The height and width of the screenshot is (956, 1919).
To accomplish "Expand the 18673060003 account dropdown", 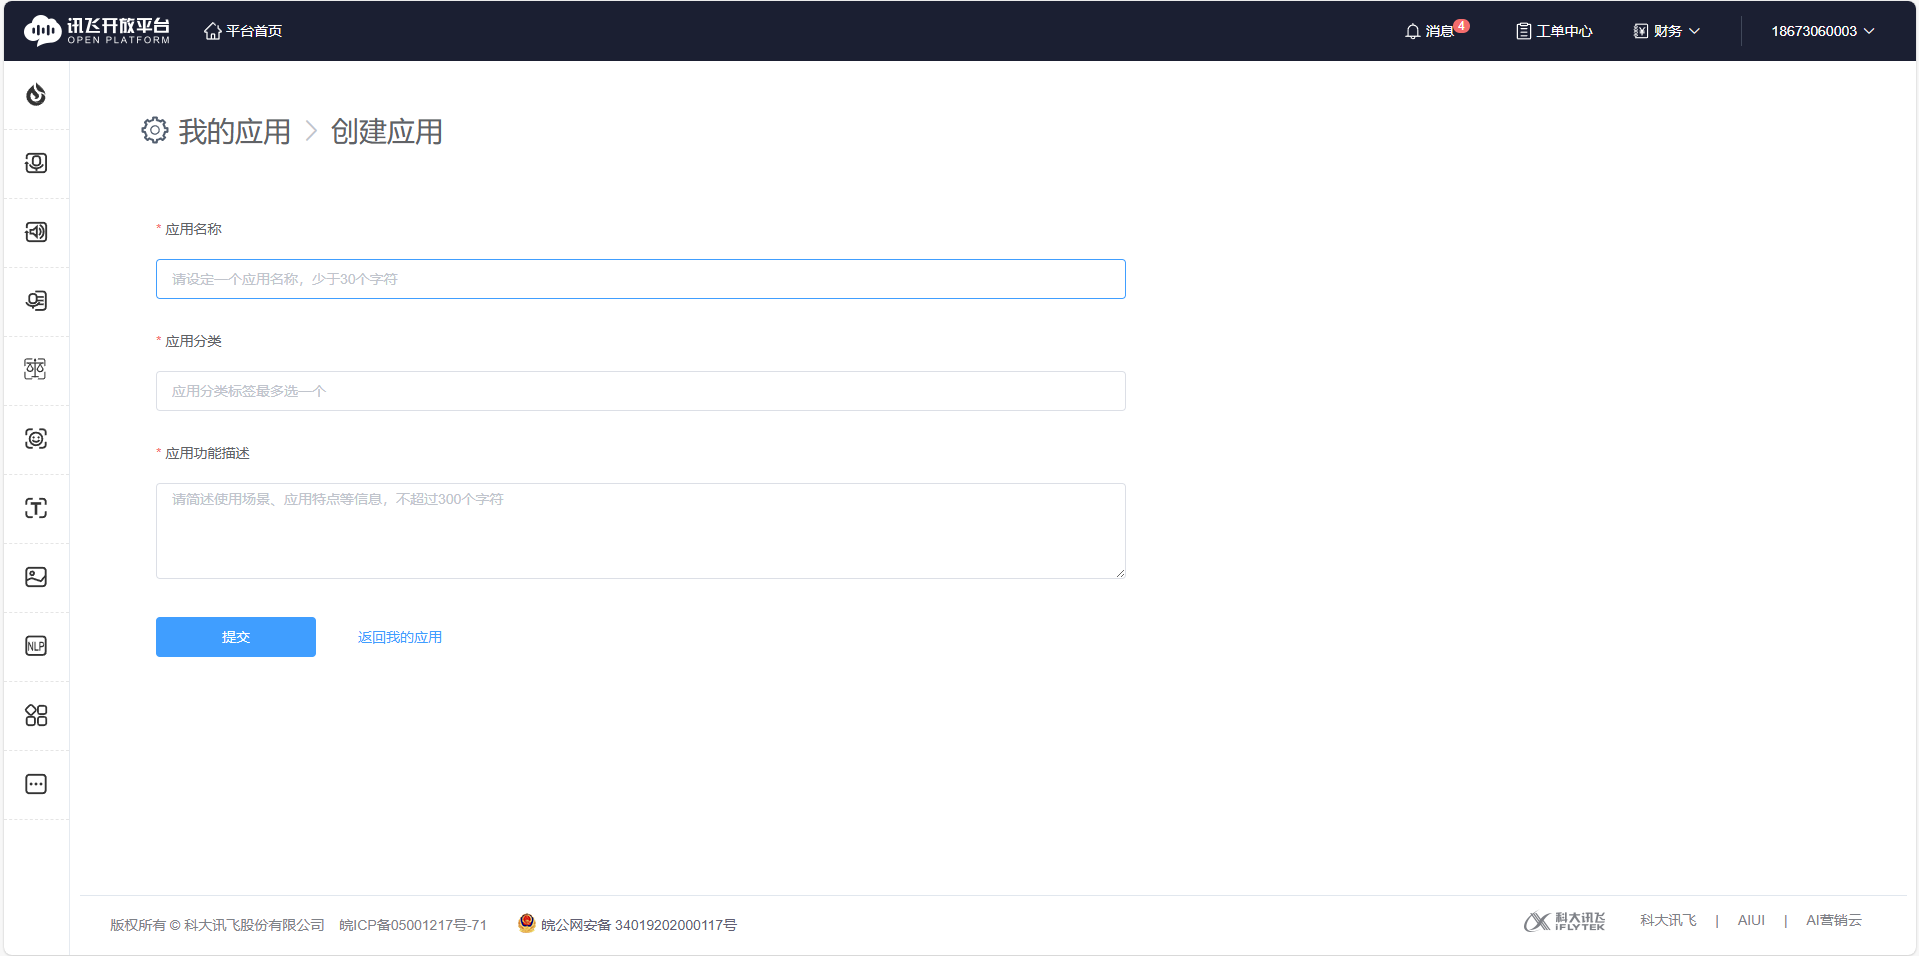I will click(1822, 31).
